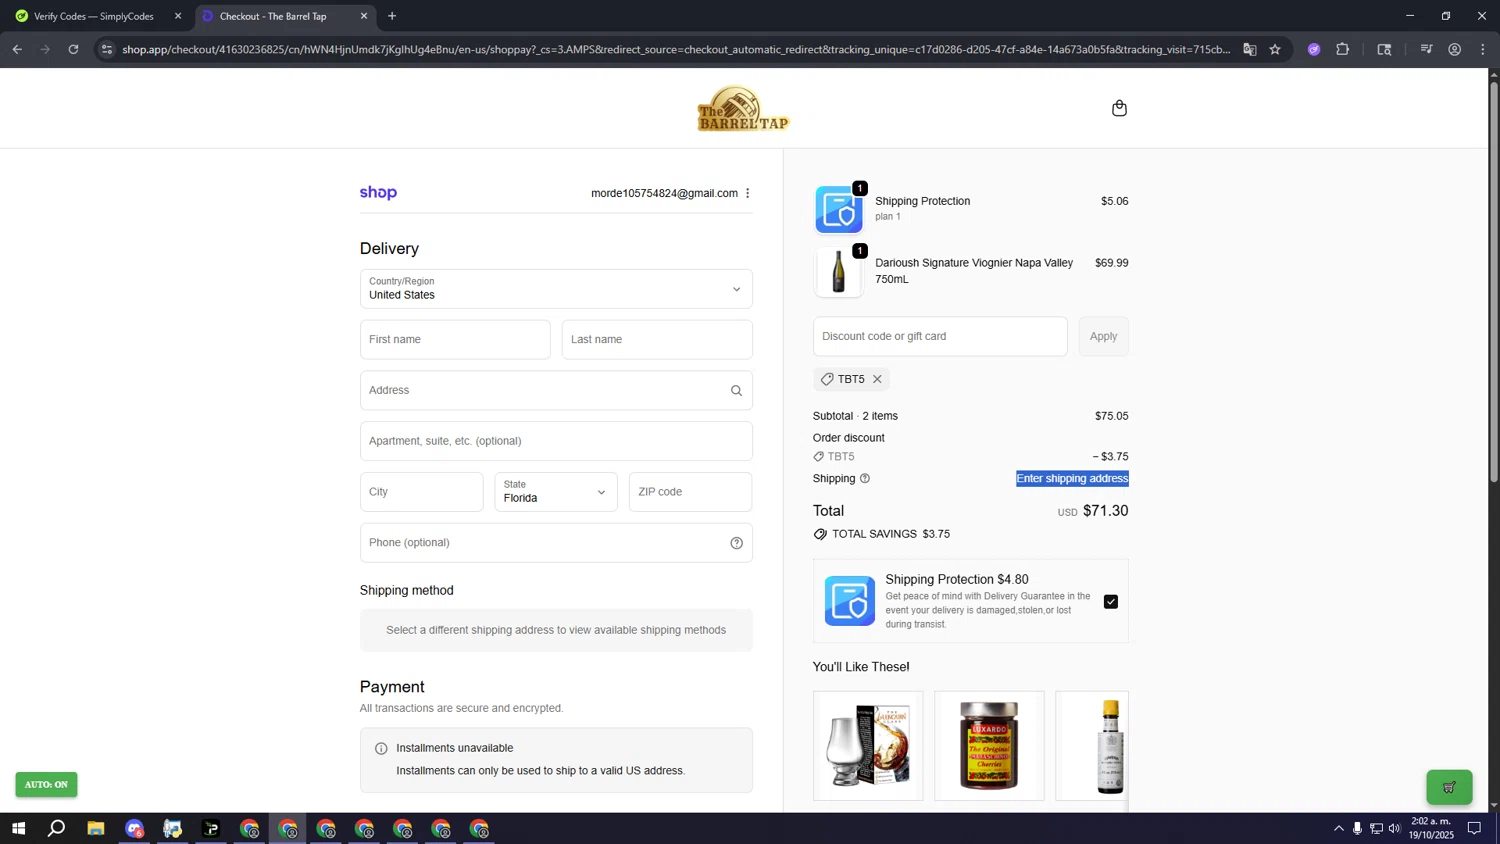Toggle the AUTO: ON button
This screenshot has width=1500, height=844.
click(x=46, y=785)
